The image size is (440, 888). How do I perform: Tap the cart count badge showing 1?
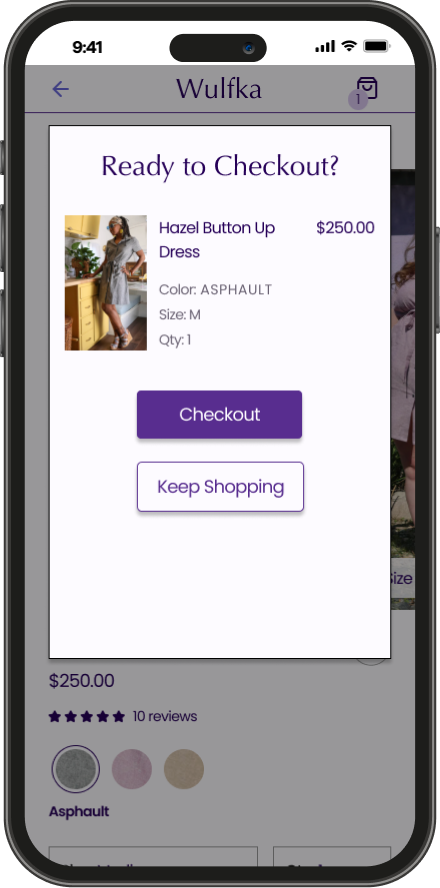coord(357,100)
